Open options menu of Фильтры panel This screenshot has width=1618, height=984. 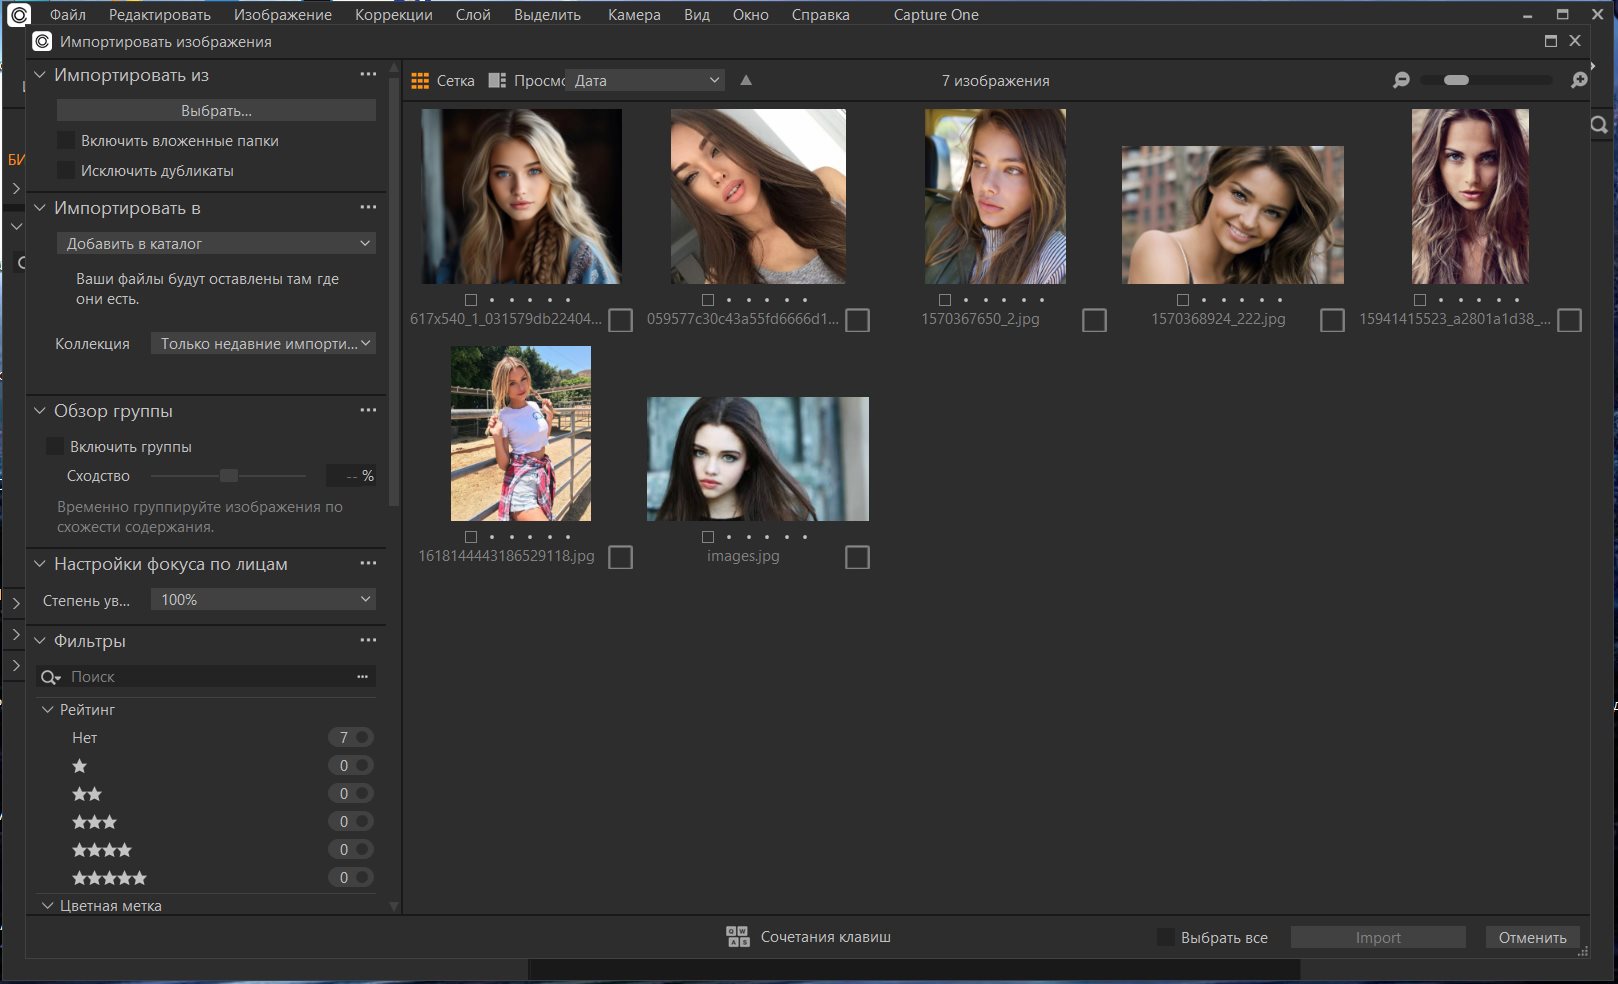pyautogui.click(x=368, y=641)
